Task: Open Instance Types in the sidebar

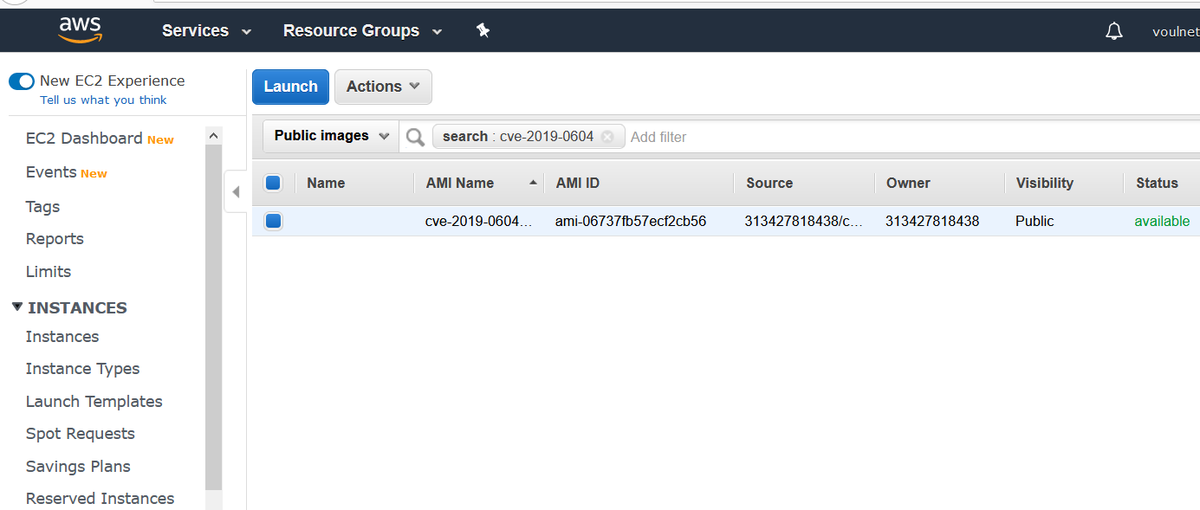Action: point(83,369)
